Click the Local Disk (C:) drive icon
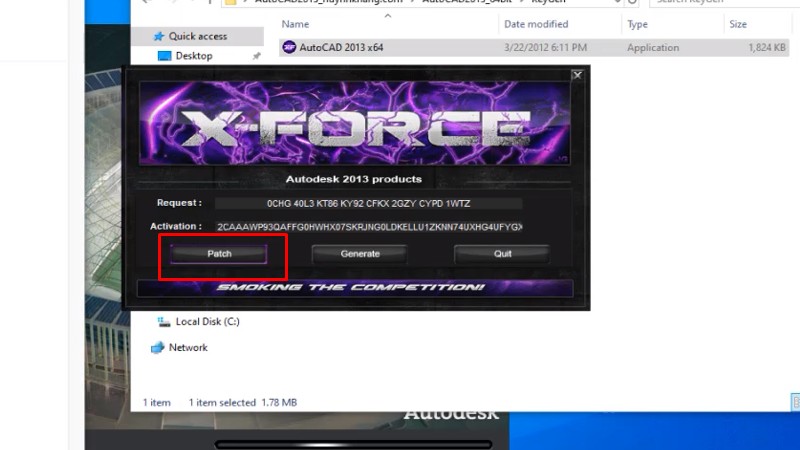 (163, 322)
